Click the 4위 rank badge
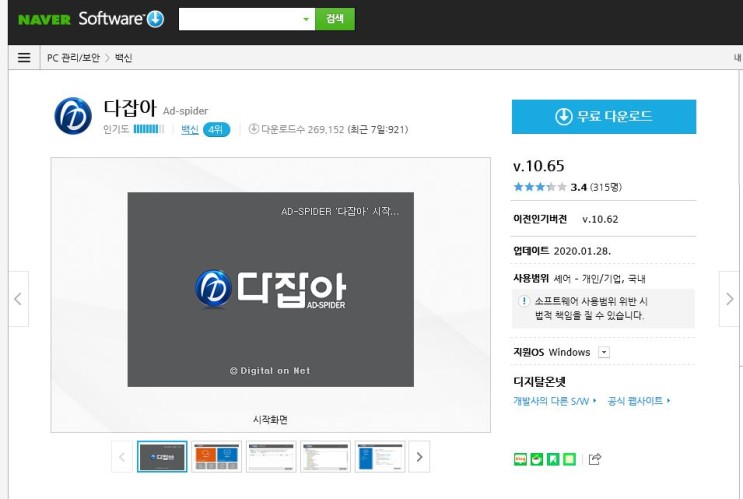743x499 pixels. tap(217, 129)
